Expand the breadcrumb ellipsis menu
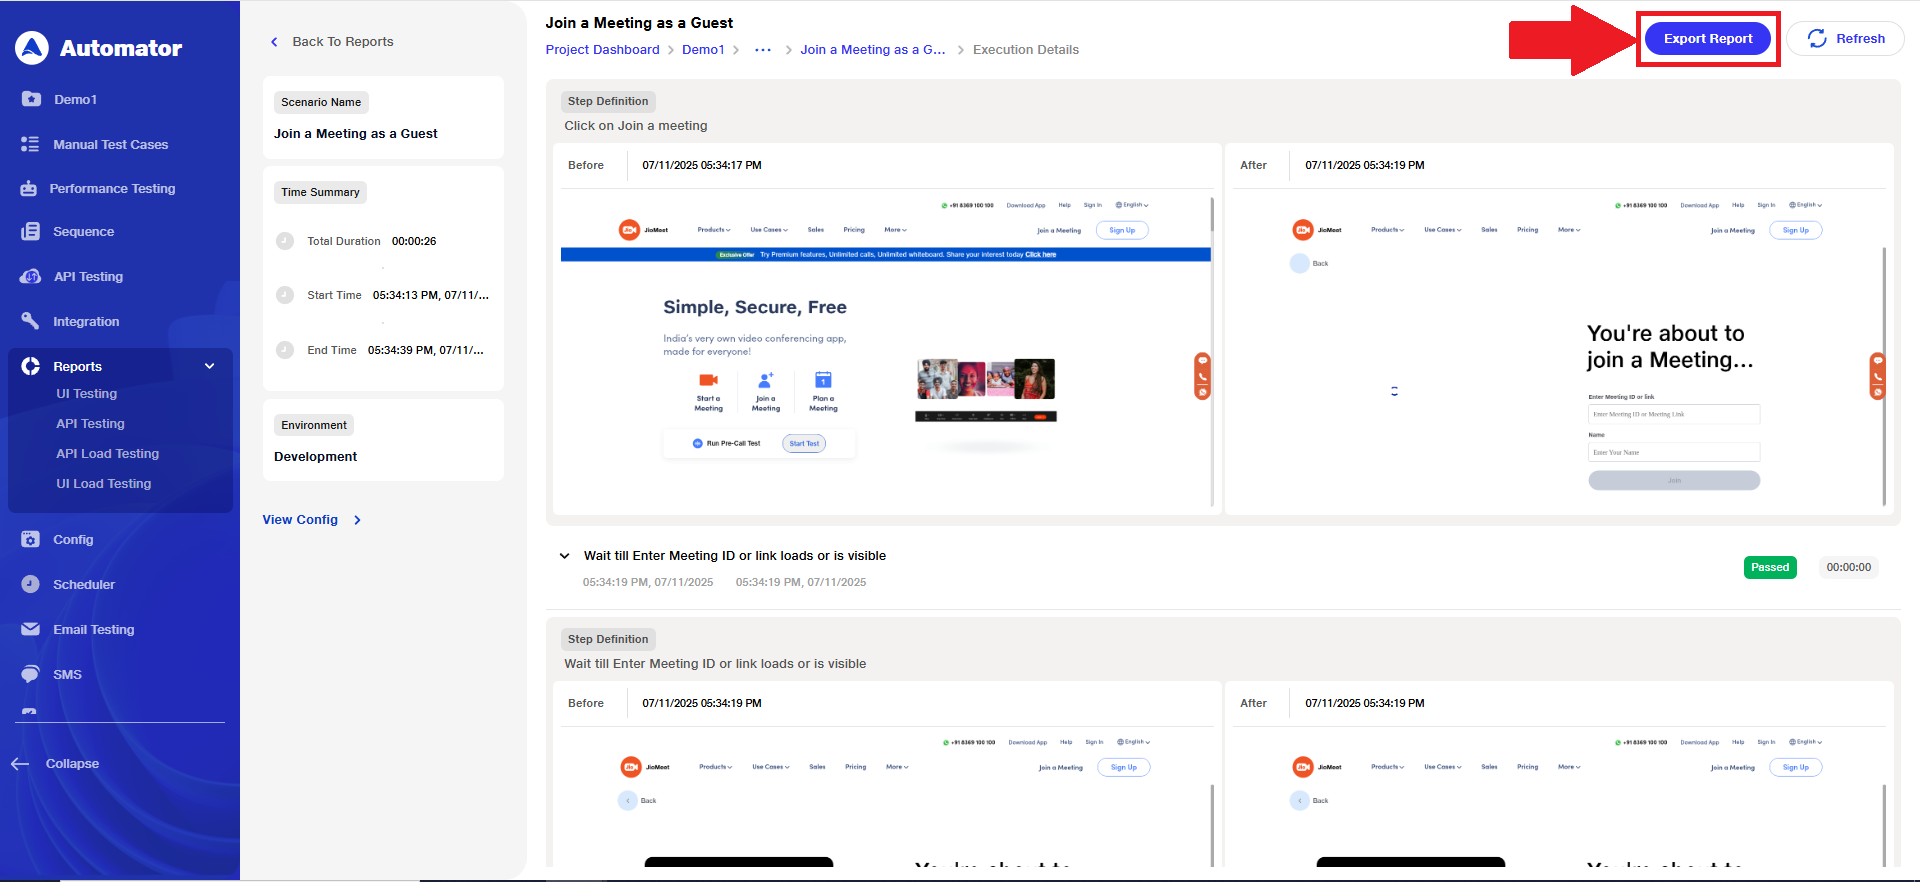The width and height of the screenshot is (1920, 882). coord(762,50)
